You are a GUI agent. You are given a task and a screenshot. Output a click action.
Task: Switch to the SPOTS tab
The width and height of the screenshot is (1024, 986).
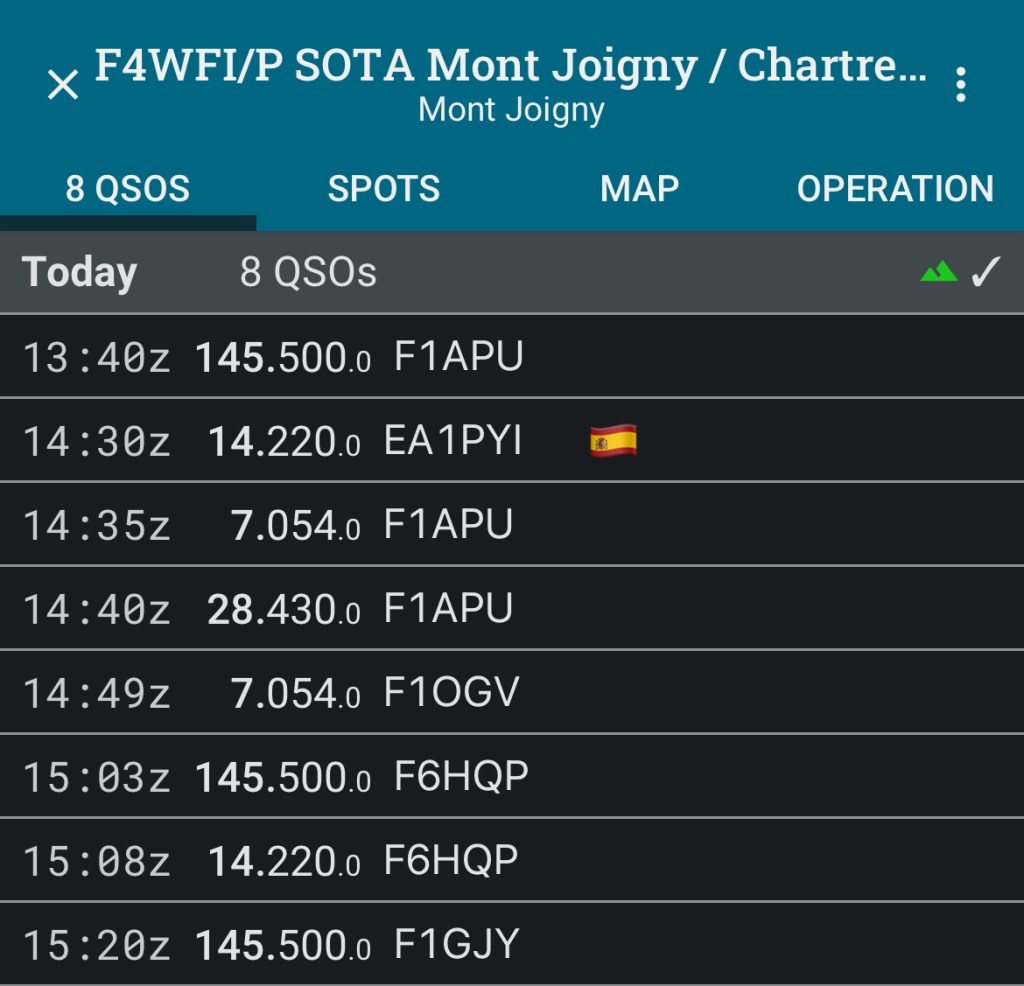coord(384,189)
